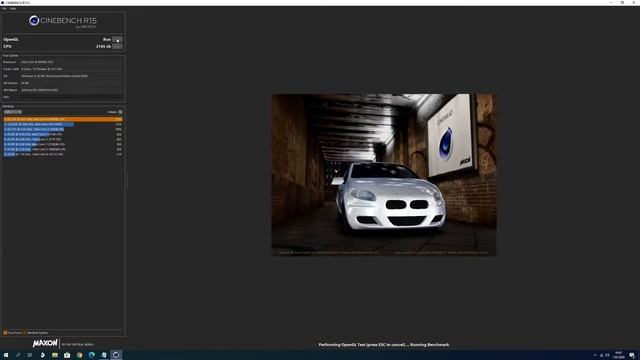The height and width of the screenshot is (360, 640).
Task: Click the taskbar clock
Action: click(x=618, y=355)
